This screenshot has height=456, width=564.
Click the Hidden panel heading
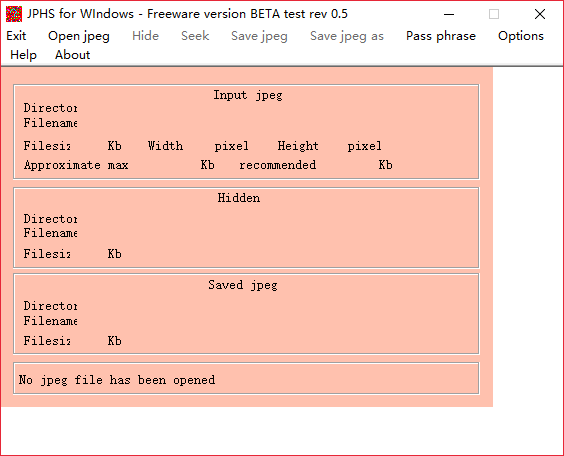coord(239,198)
